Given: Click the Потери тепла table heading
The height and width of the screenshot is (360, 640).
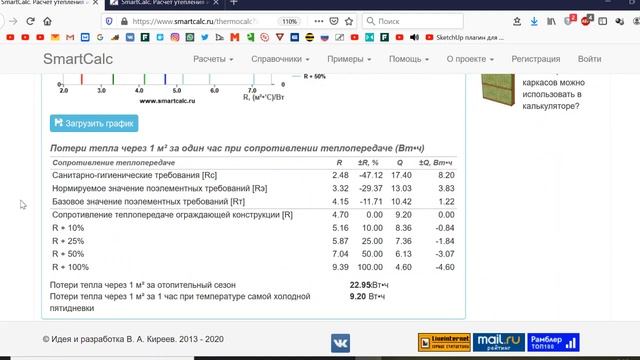Looking at the screenshot, I should point(237,148).
